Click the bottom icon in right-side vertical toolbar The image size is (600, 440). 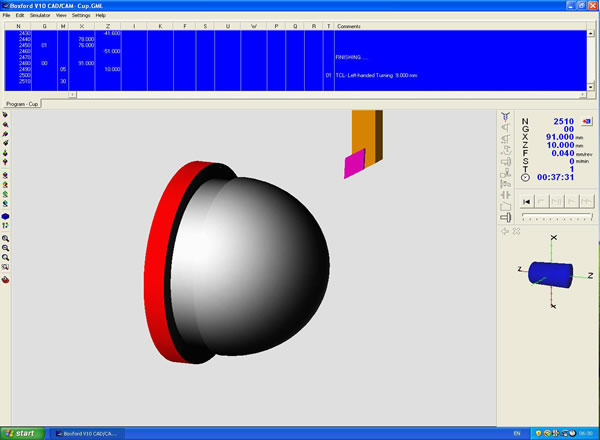tap(506, 218)
